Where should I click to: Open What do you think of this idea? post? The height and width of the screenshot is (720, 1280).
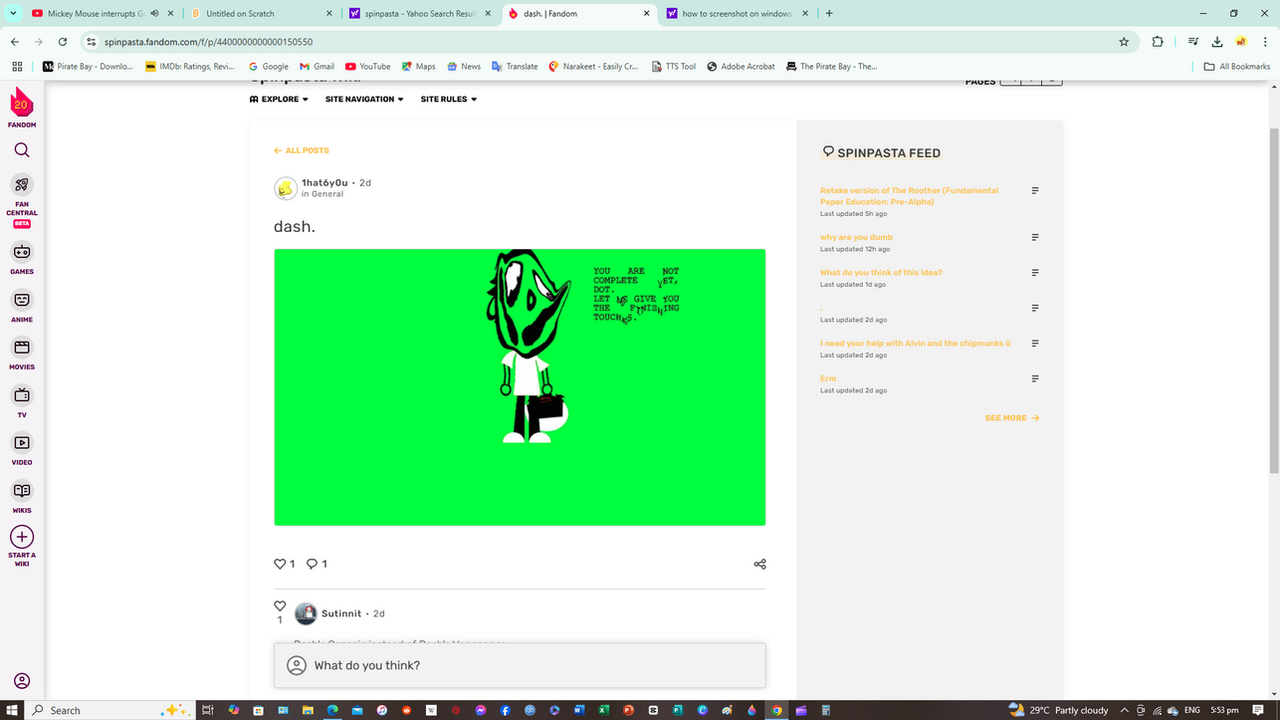click(881, 272)
